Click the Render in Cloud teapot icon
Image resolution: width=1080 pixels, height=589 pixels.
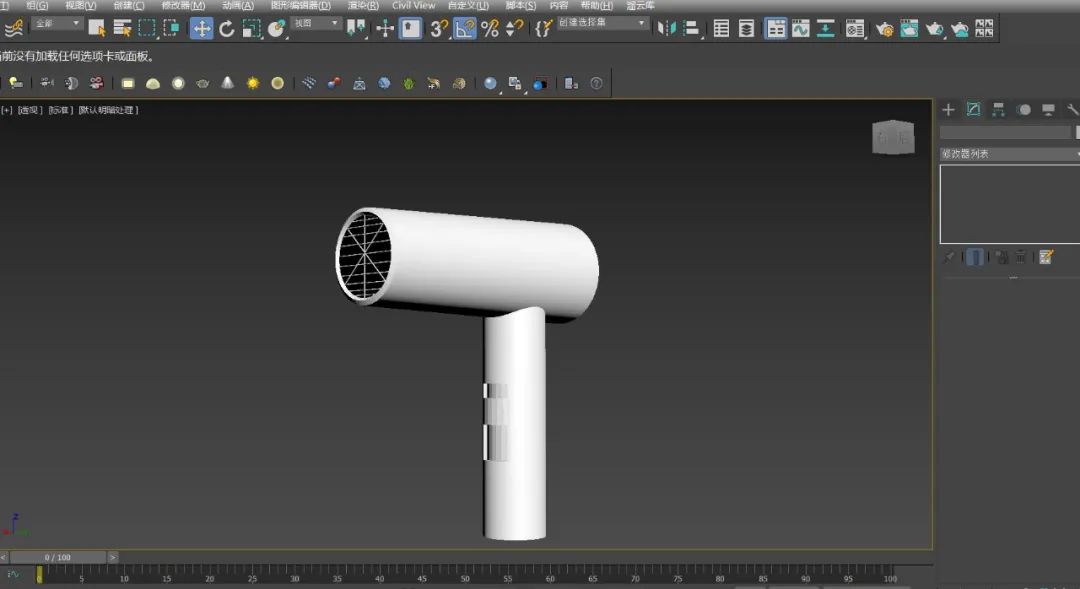959,28
